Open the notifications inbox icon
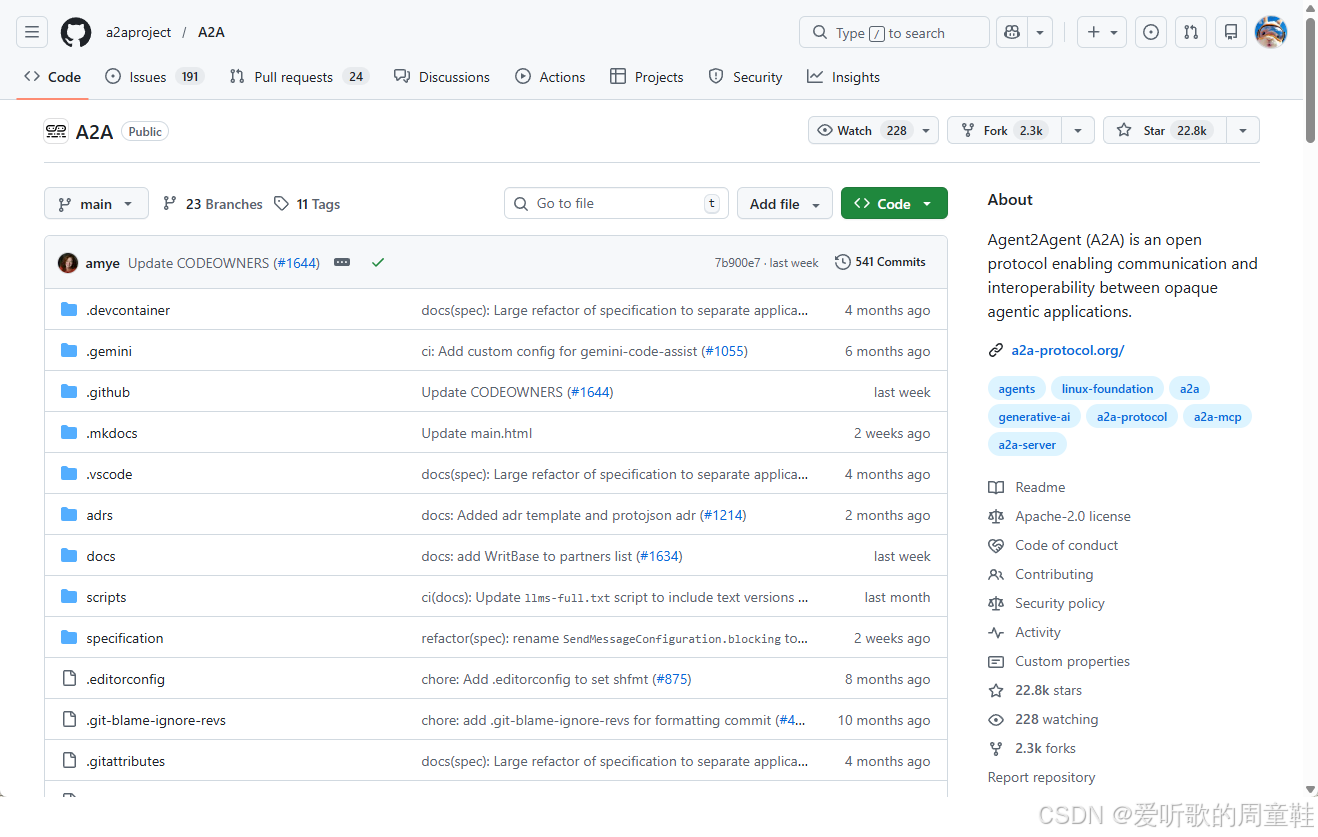 [1231, 32]
